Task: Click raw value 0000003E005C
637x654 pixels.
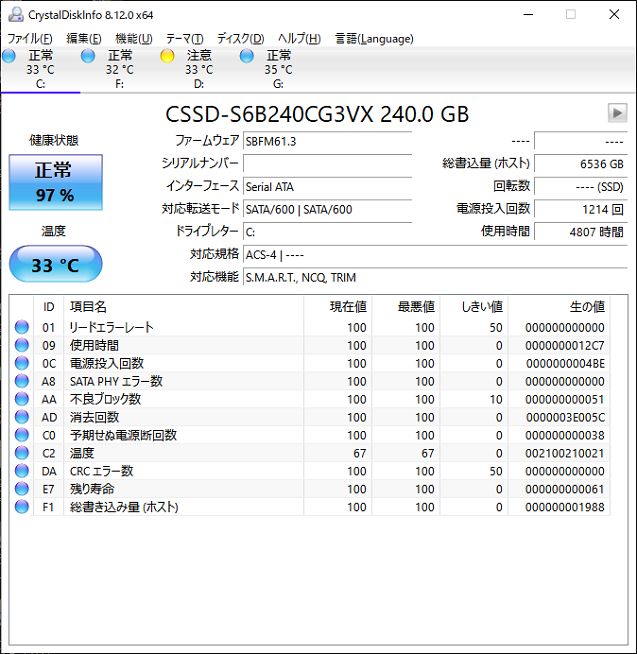Action: tap(565, 417)
